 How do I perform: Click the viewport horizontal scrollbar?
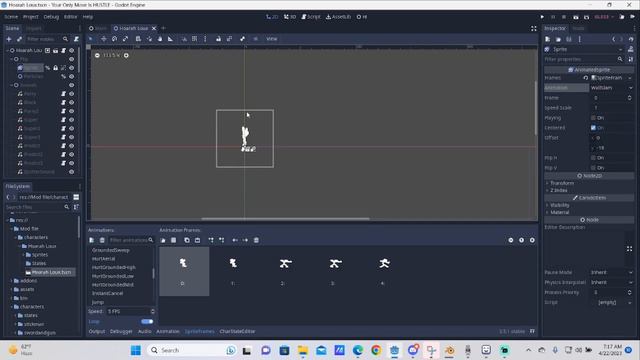[x=286, y=219]
